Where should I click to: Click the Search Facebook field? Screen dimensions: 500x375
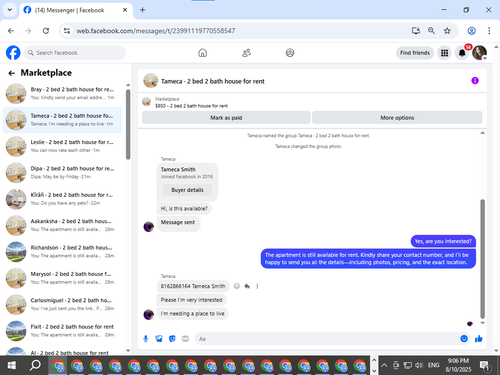coord(75,53)
